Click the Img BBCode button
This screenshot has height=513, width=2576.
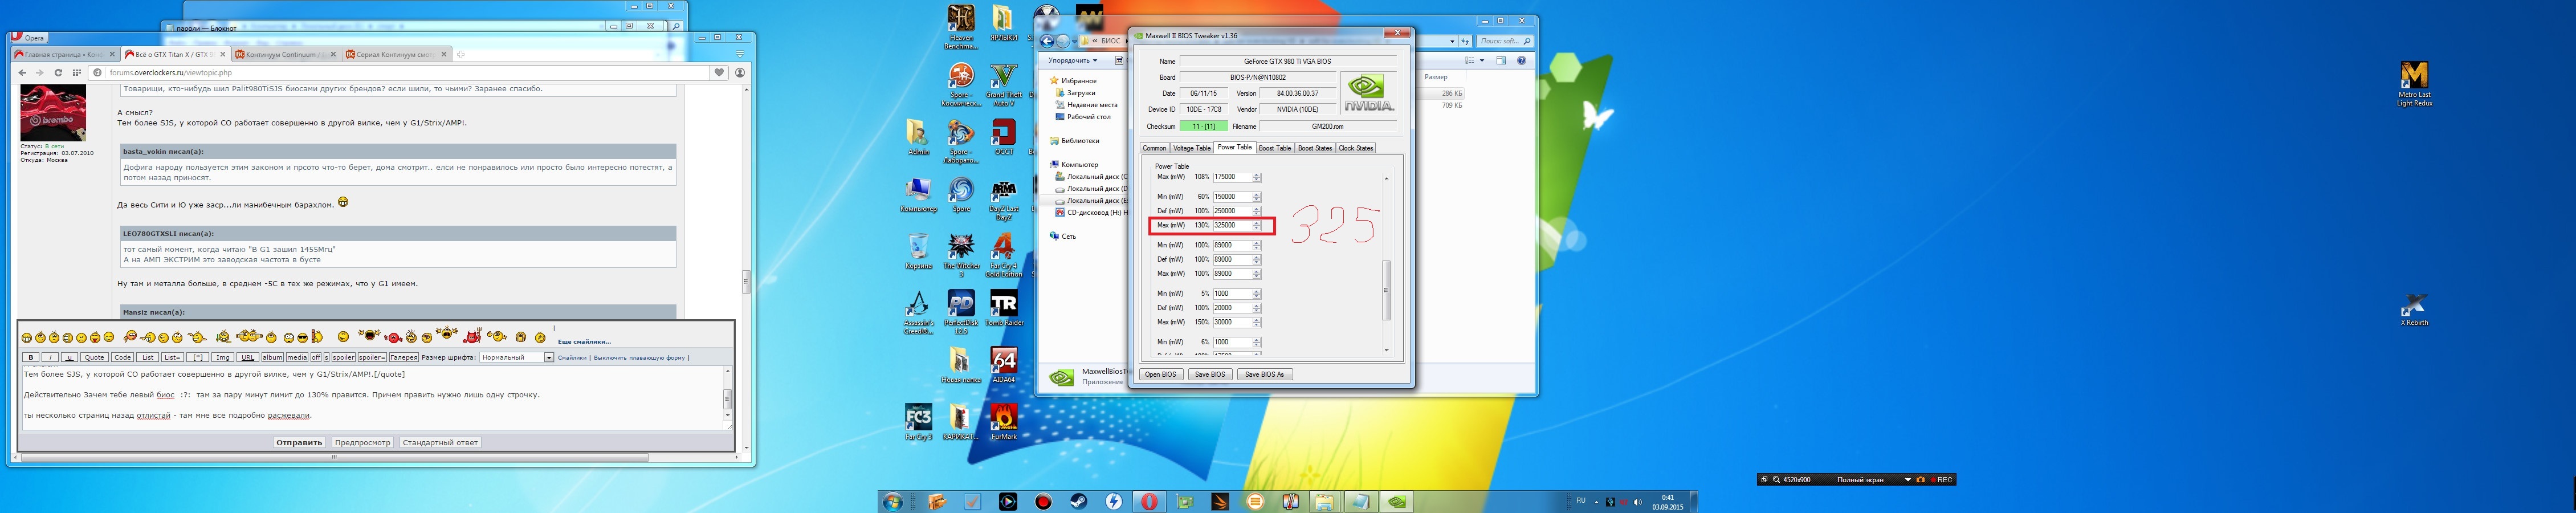pyautogui.click(x=222, y=357)
